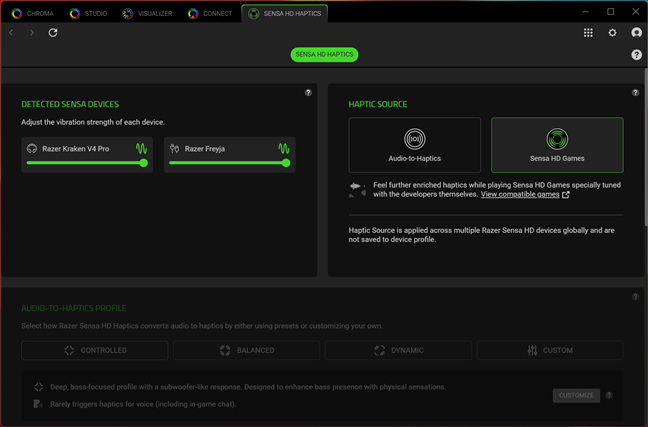Click the gamepad icon beside enriched haptics text
This screenshot has width=648, height=427.
click(x=357, y=190)
